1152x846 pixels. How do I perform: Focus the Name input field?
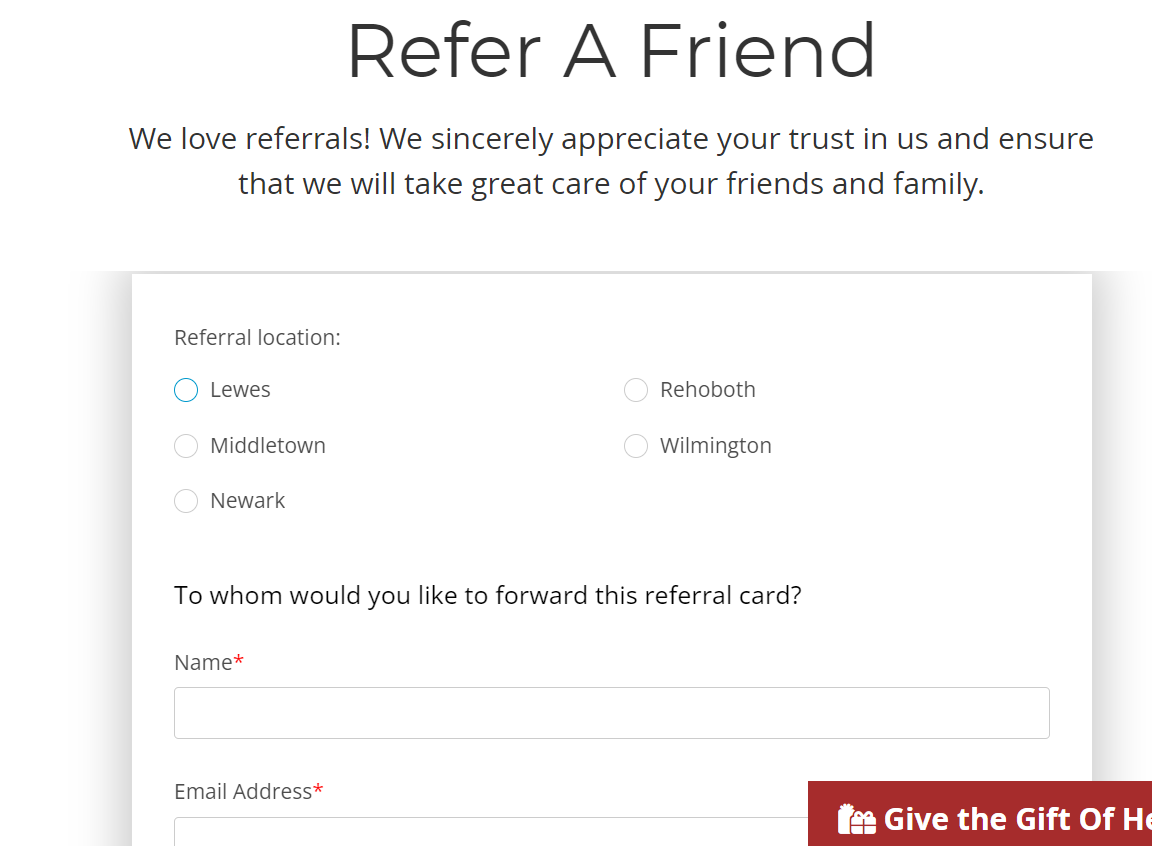point(611,713)
